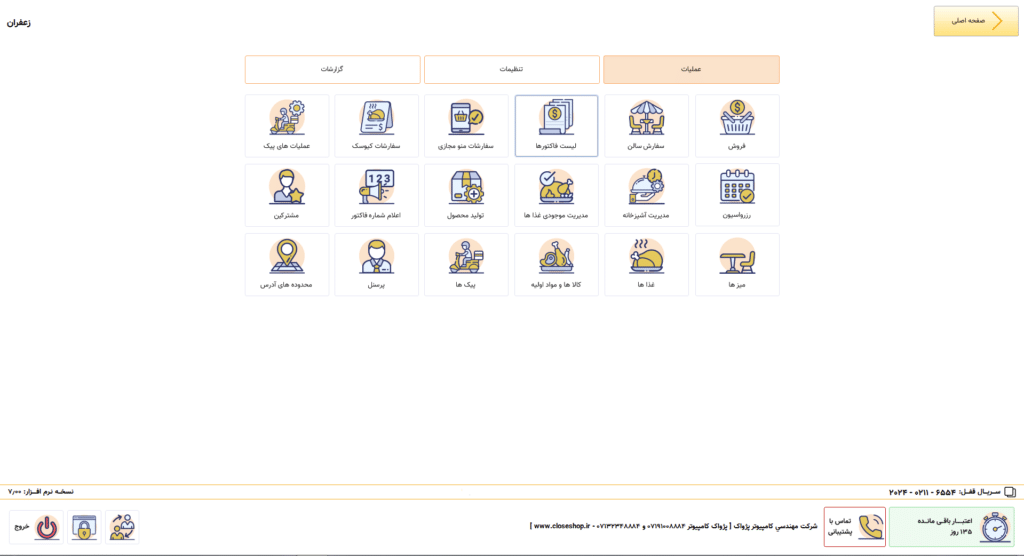Open اعلام شماره فاکتور invoice number announcer
Screen dimensions: 1024x556
click(x=376, y=195)
